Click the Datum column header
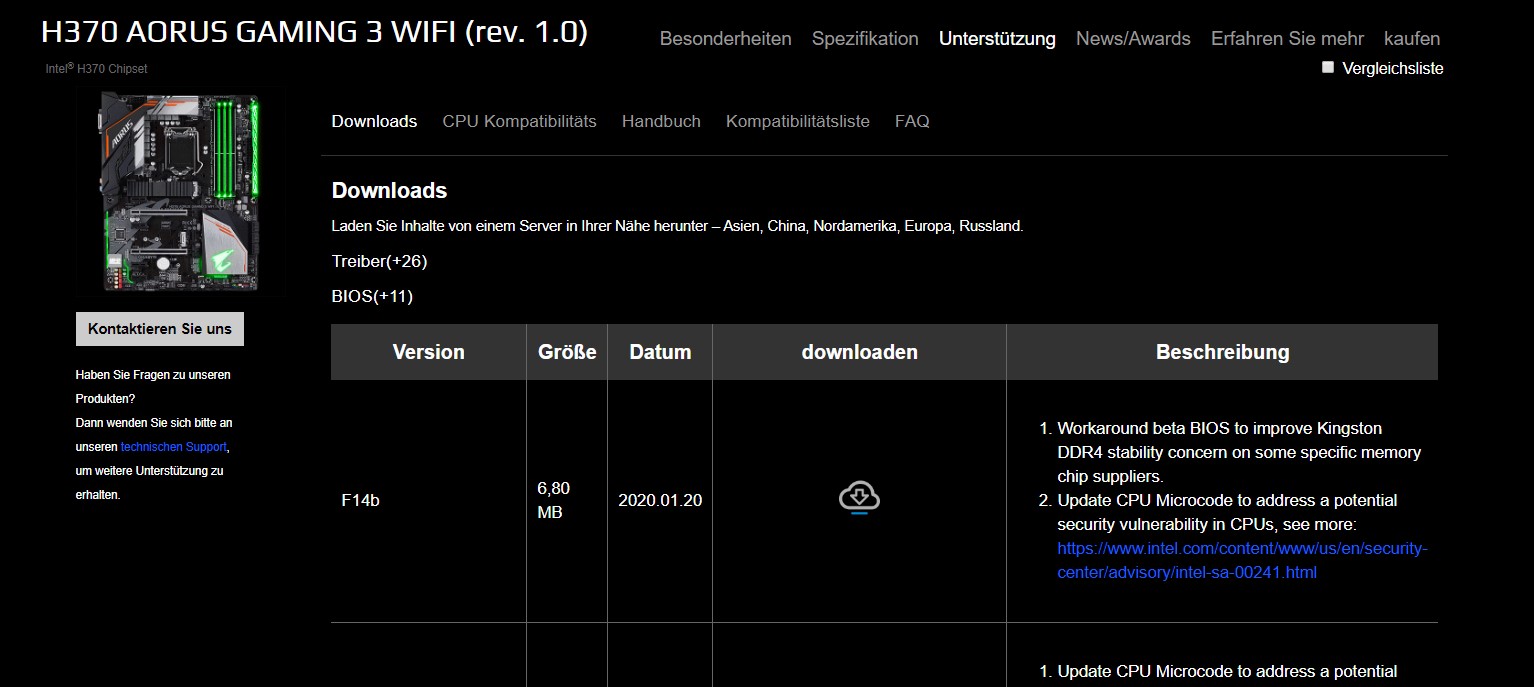 click(660, 352)
